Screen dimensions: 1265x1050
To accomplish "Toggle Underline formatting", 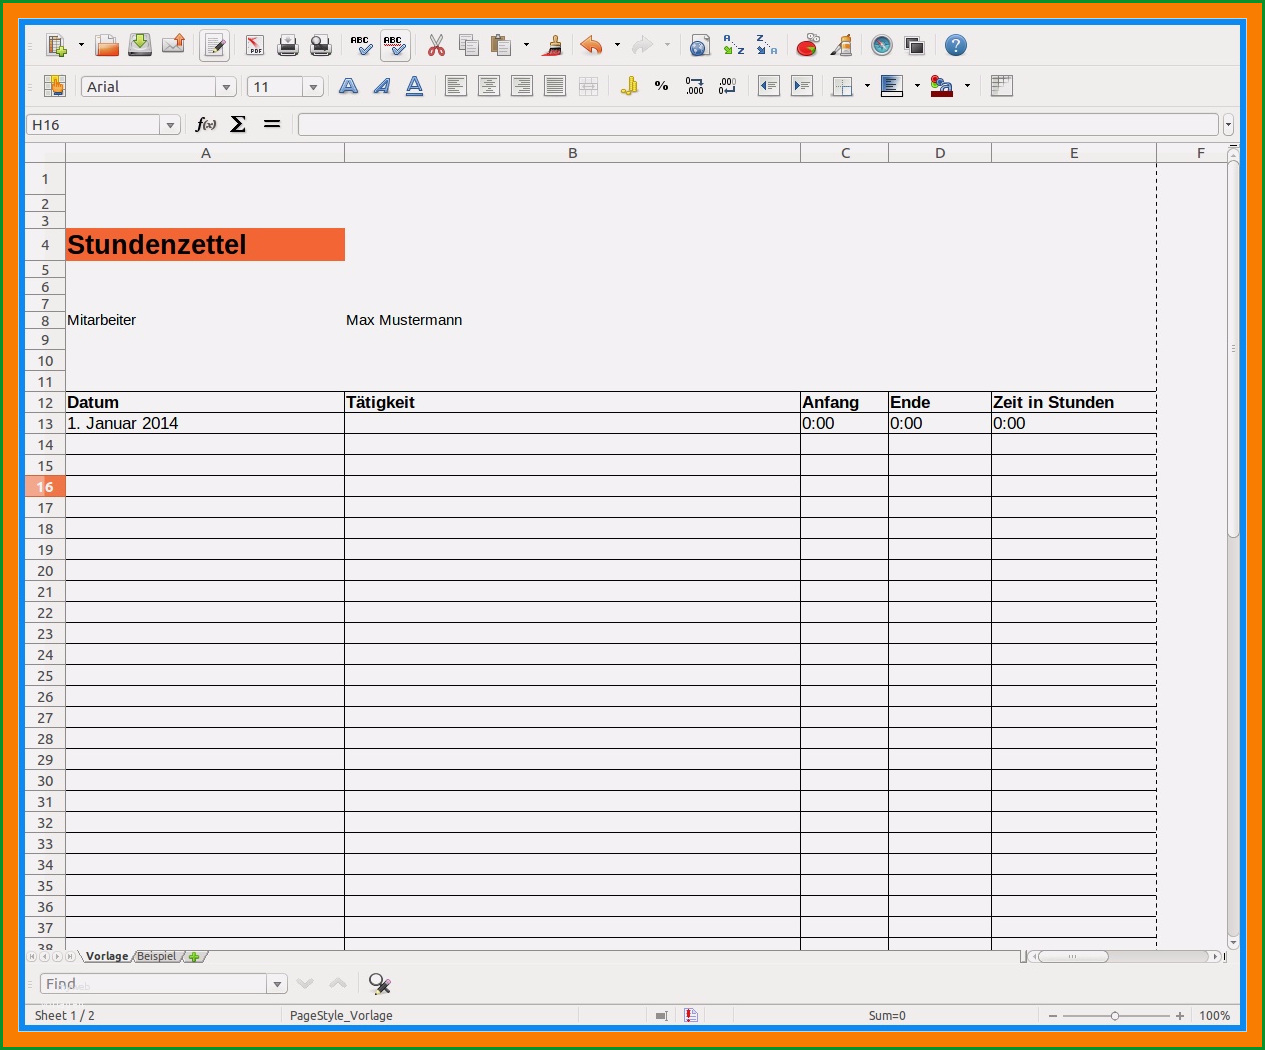I will 414,86.
